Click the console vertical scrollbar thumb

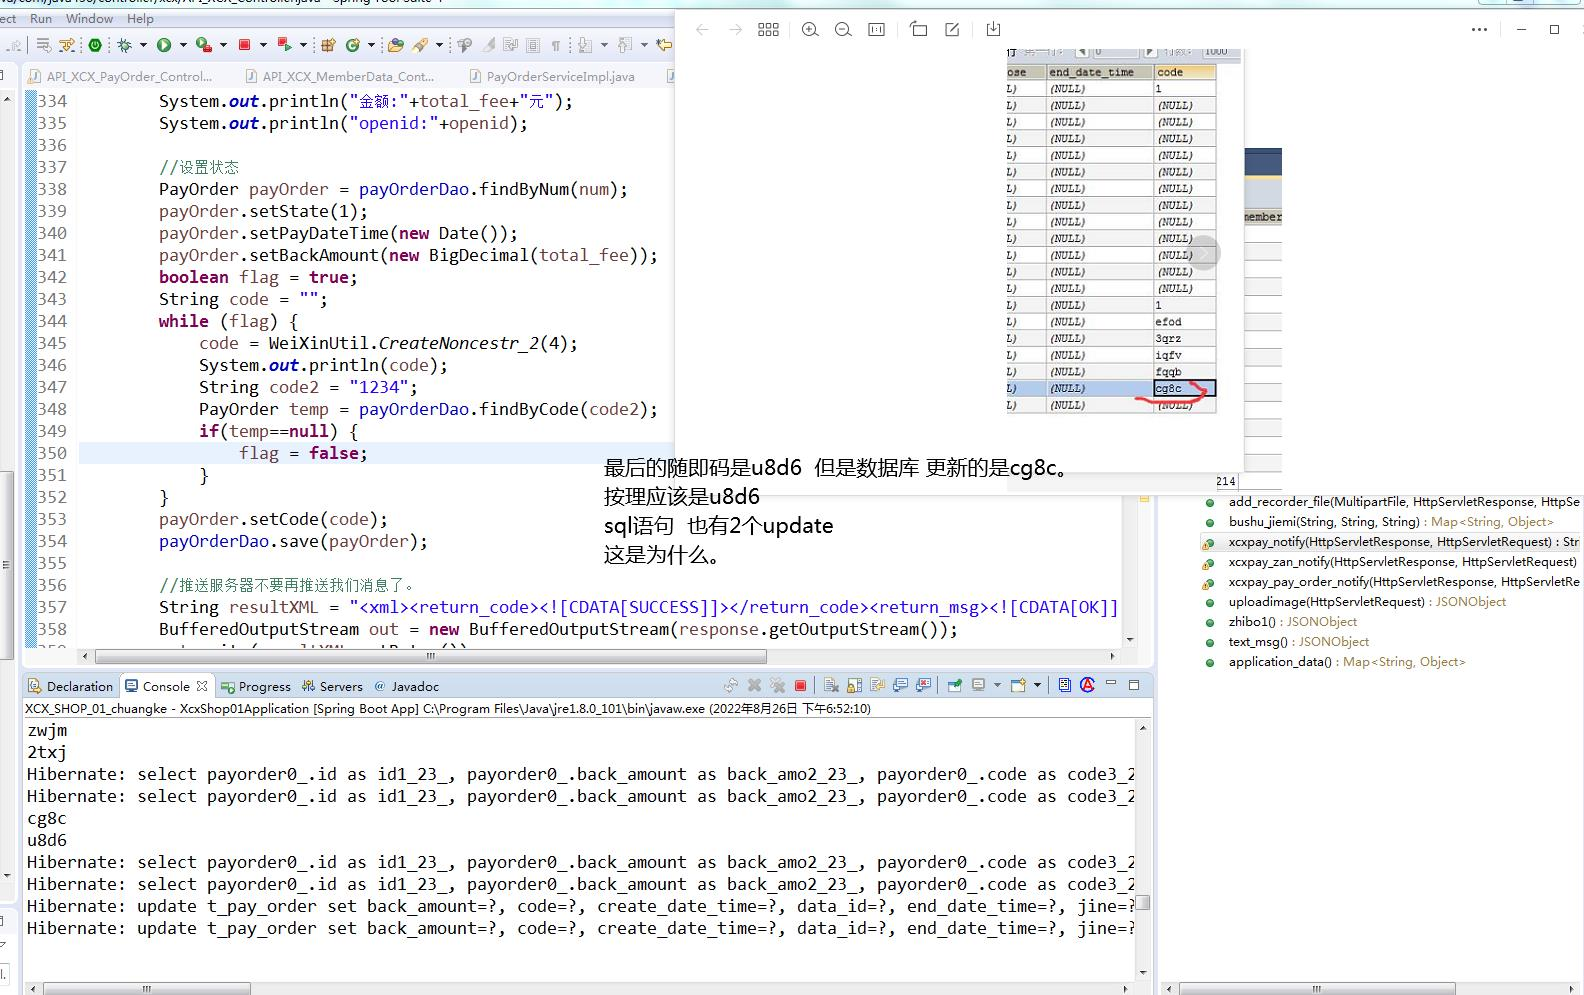(1143, 903)
